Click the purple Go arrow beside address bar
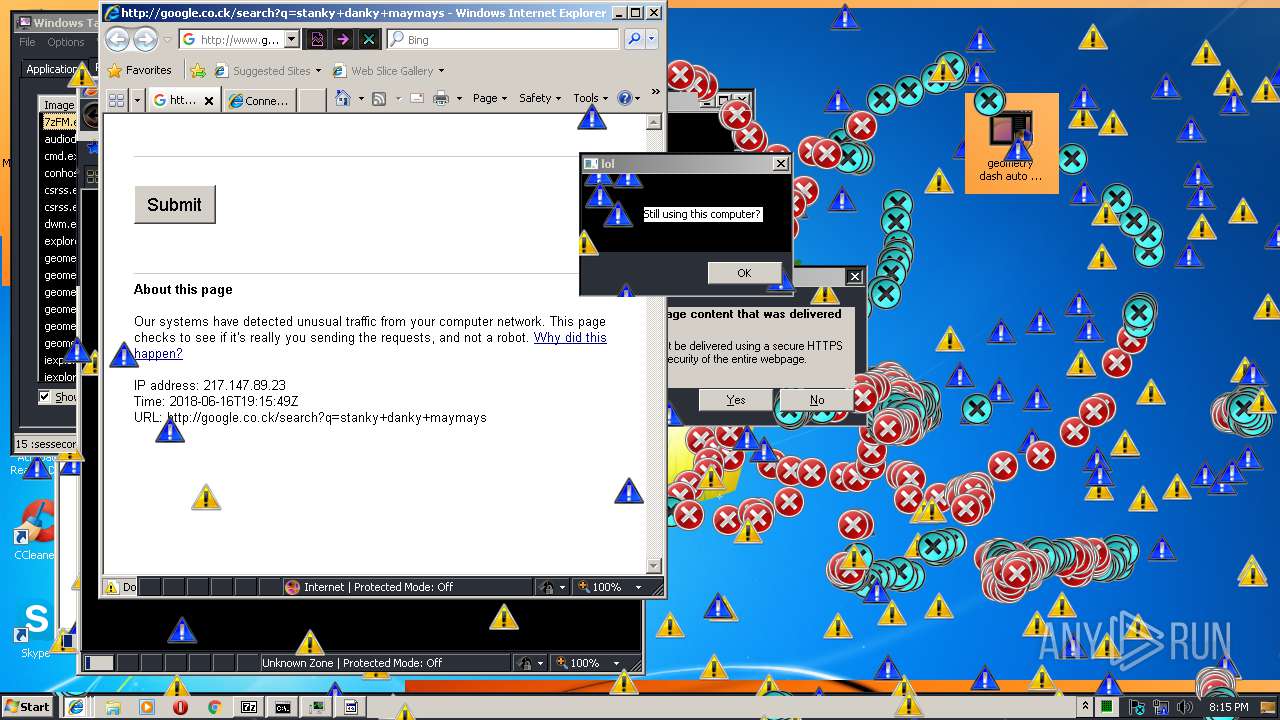The image size is (1280, 720). [343, 39]
